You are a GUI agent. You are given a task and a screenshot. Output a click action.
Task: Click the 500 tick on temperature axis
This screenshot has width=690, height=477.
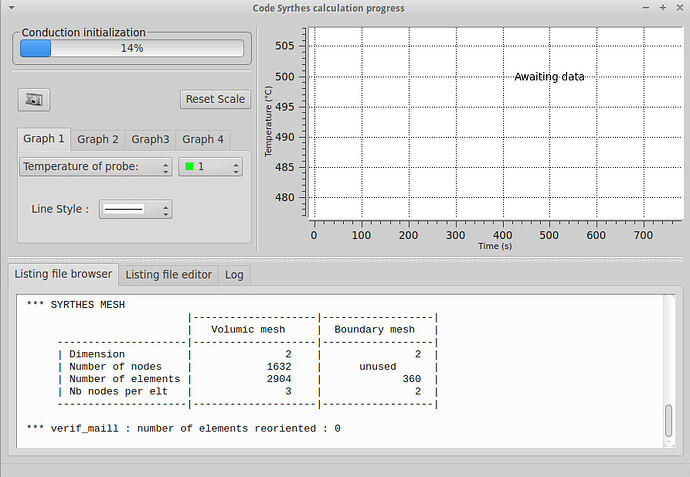285,77
